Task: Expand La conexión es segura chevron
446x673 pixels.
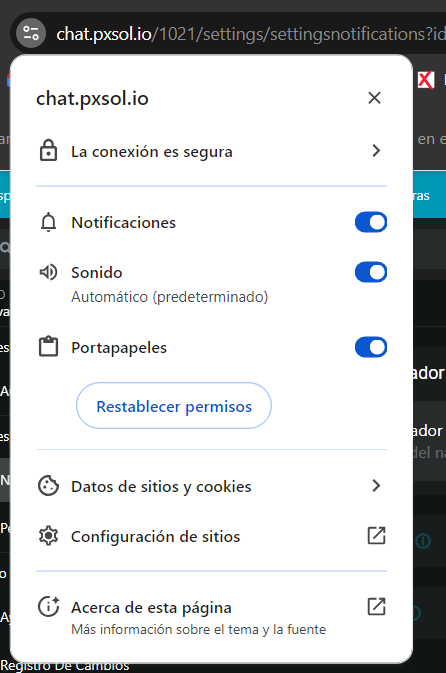Action: click(x=376, y=151)
